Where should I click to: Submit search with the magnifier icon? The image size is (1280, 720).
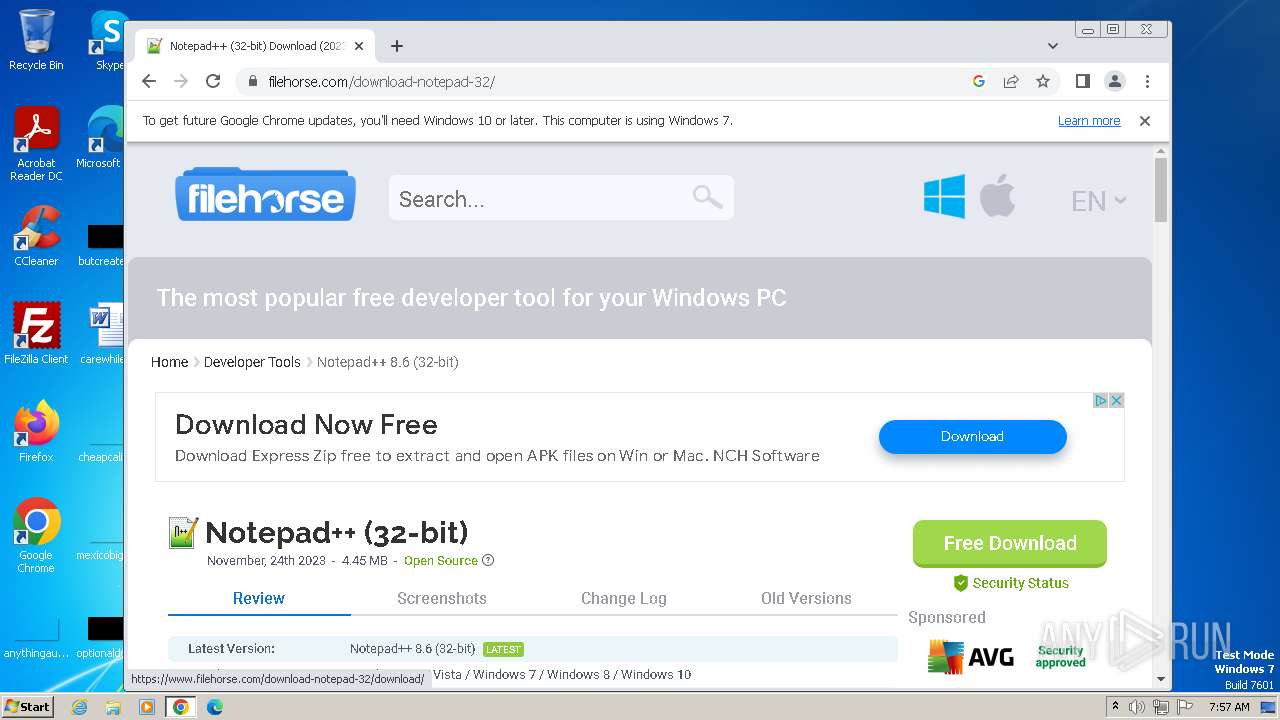click(x=707, y=197)
